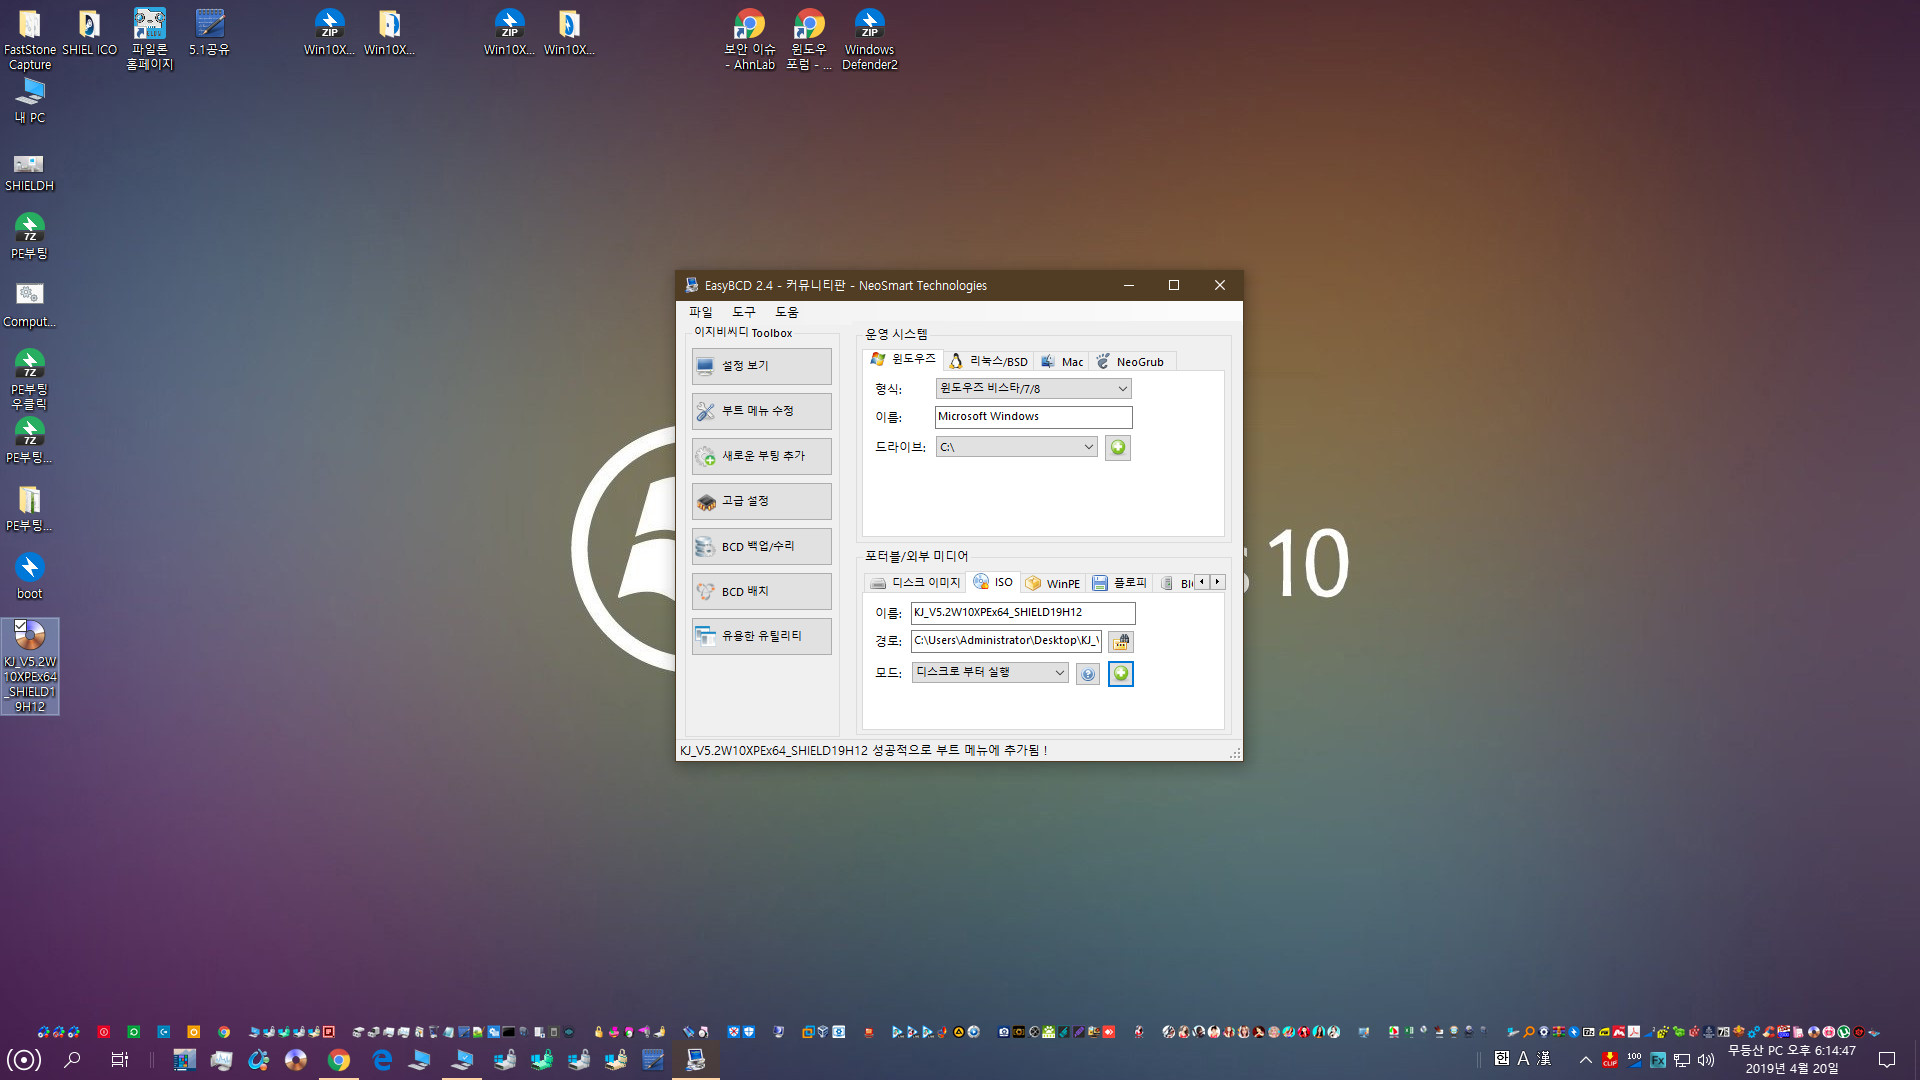
Task: Select the PE부팅 우클릭 7z desktop icon
Action: [29, 380]
